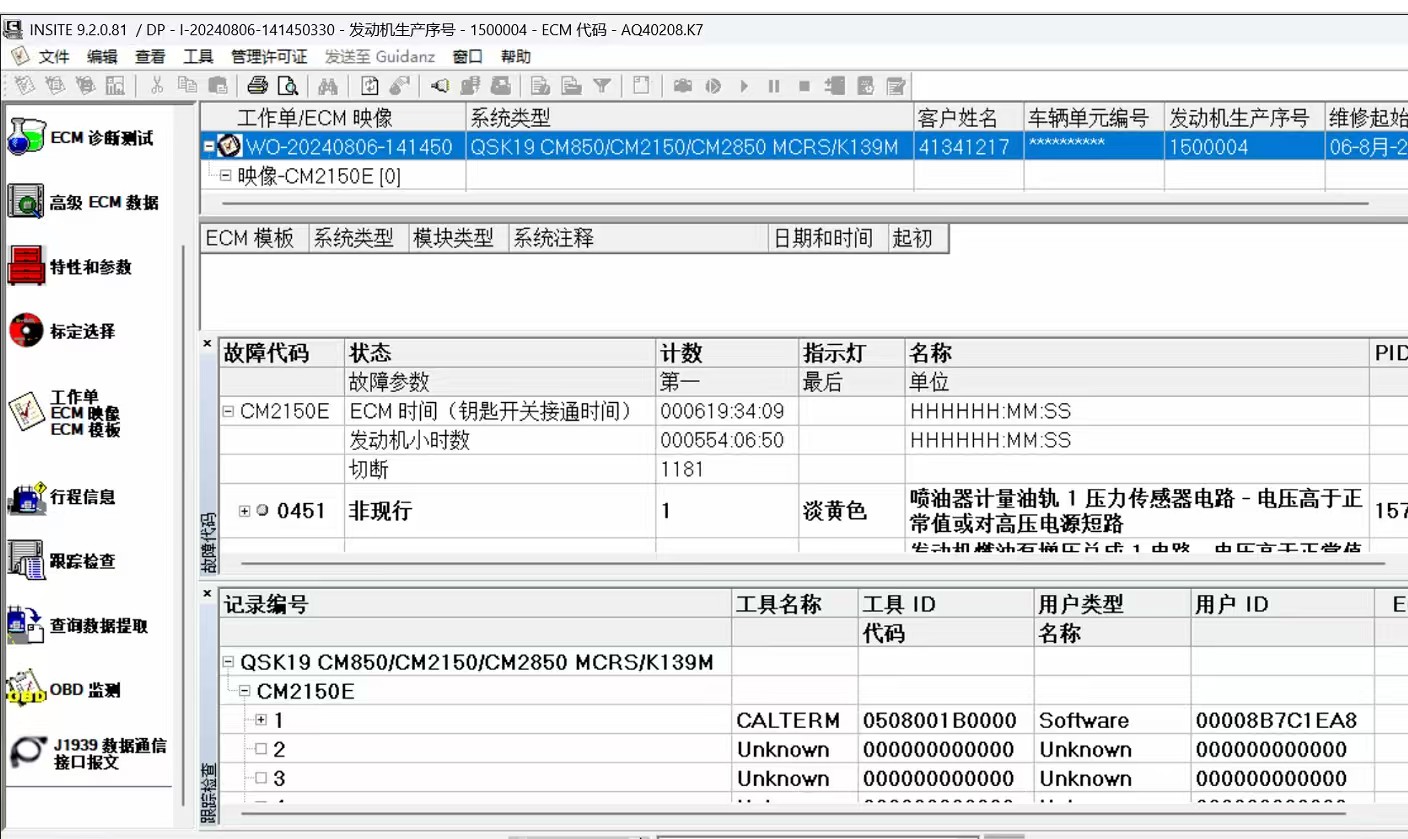The height and width of the screenshot is (839, 1408).
Task: Select the 特性和参数 toolbox icon
Action: (26, 267)
